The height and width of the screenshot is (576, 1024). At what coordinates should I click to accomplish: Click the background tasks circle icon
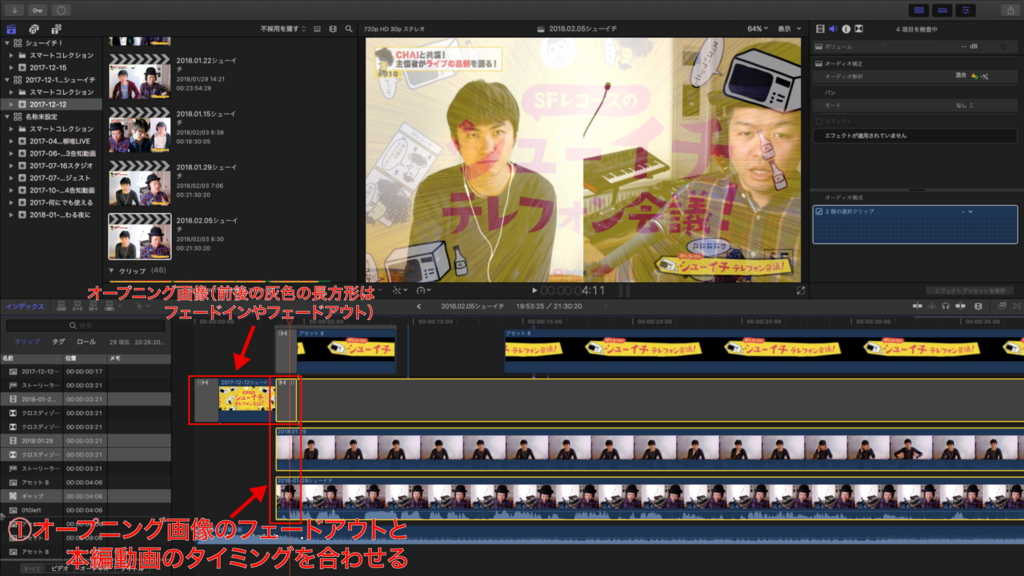[x=61, y=10]
